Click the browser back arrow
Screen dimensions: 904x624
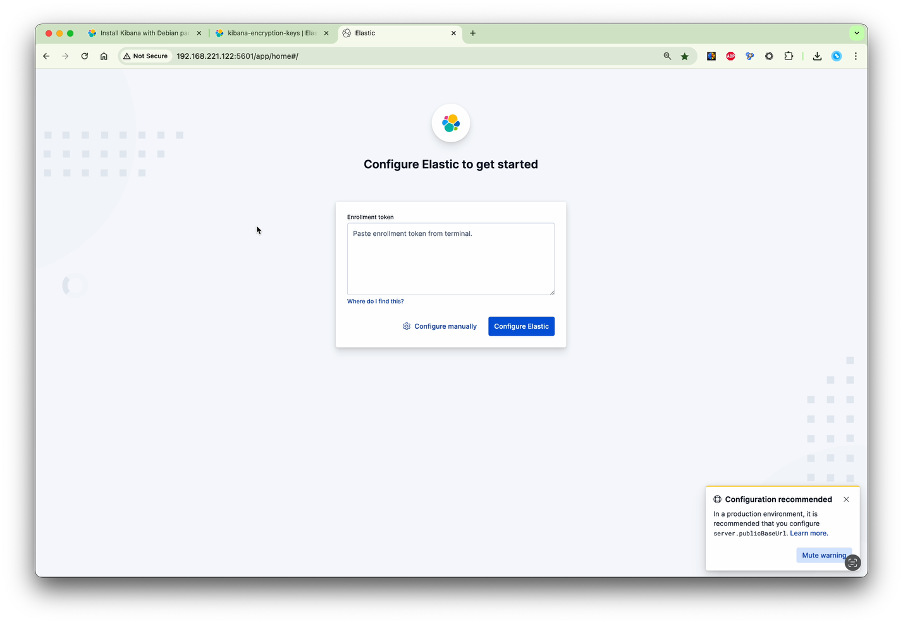46,56
